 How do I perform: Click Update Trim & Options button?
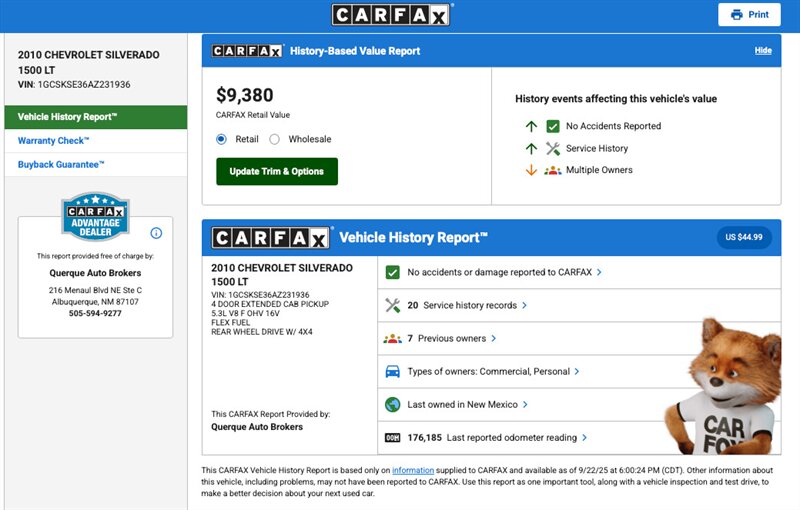tap(277, 171)
